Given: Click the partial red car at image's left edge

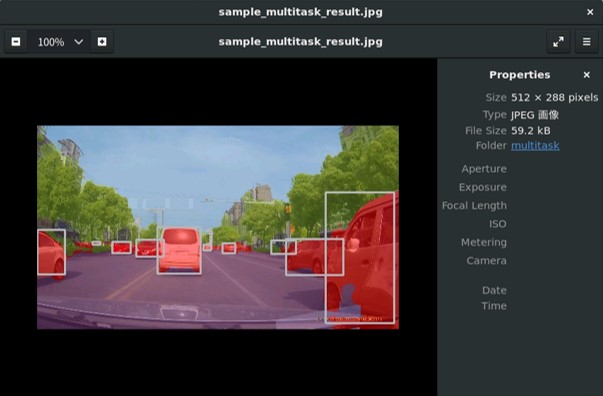Looking at the screenshot, I should coord(52,252).
